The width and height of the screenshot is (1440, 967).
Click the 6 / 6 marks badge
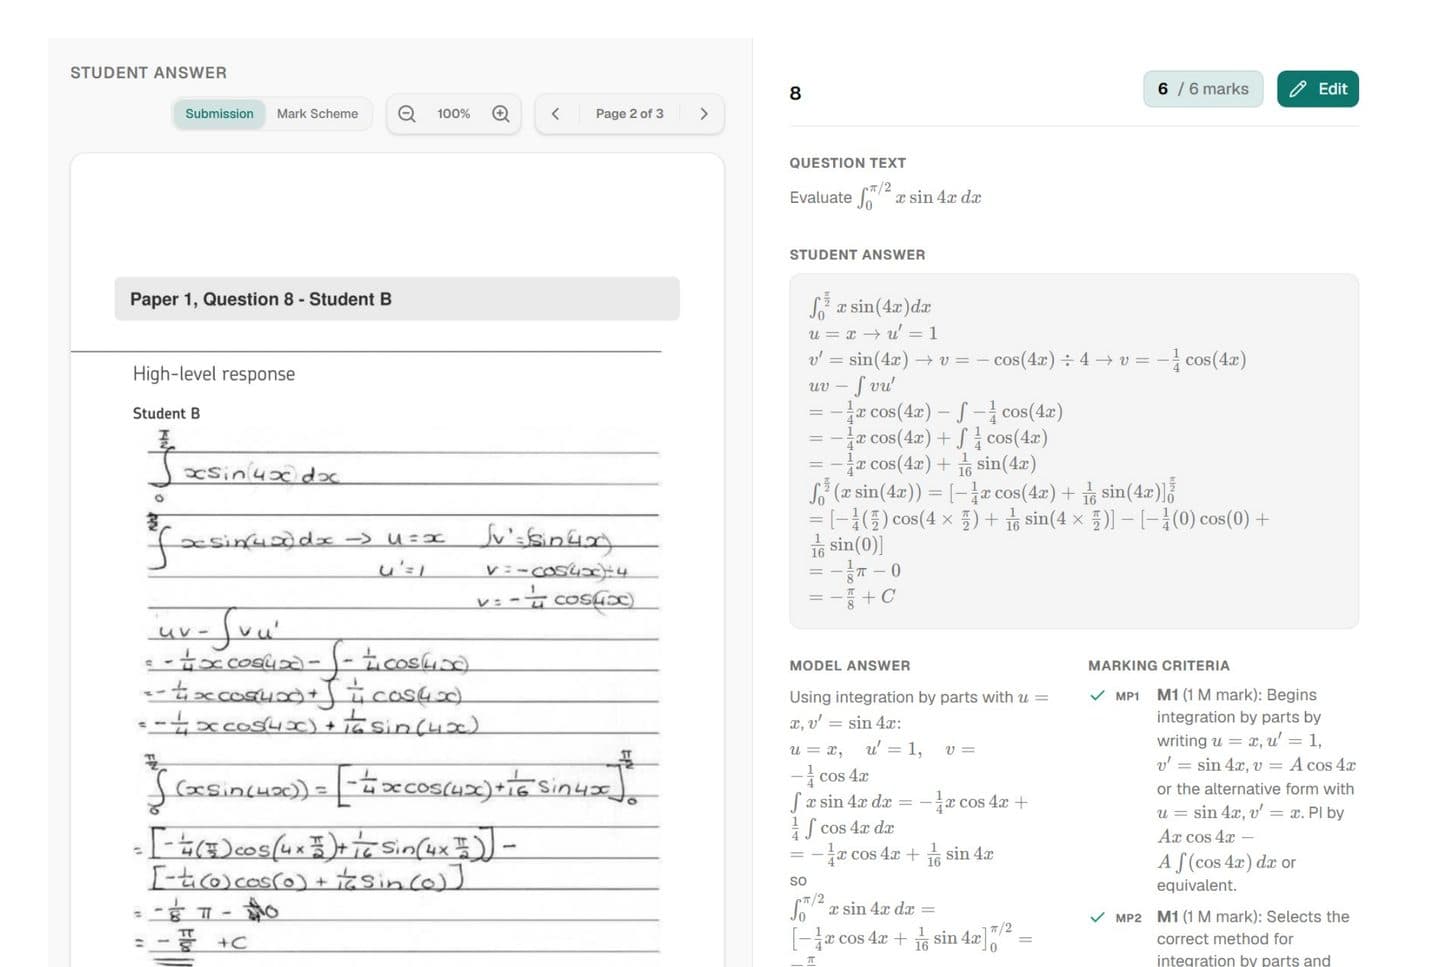tap(1203, 89)
